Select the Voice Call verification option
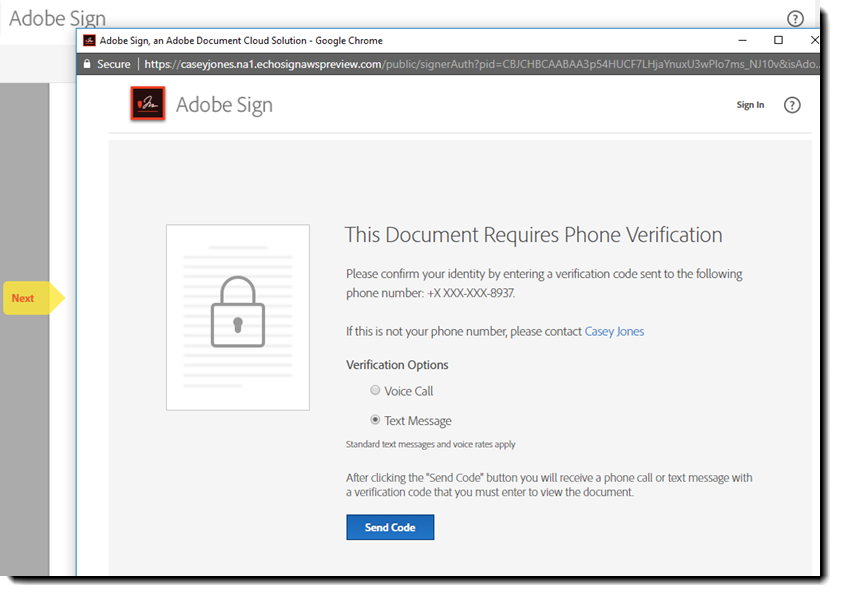 tap(376, 391)
